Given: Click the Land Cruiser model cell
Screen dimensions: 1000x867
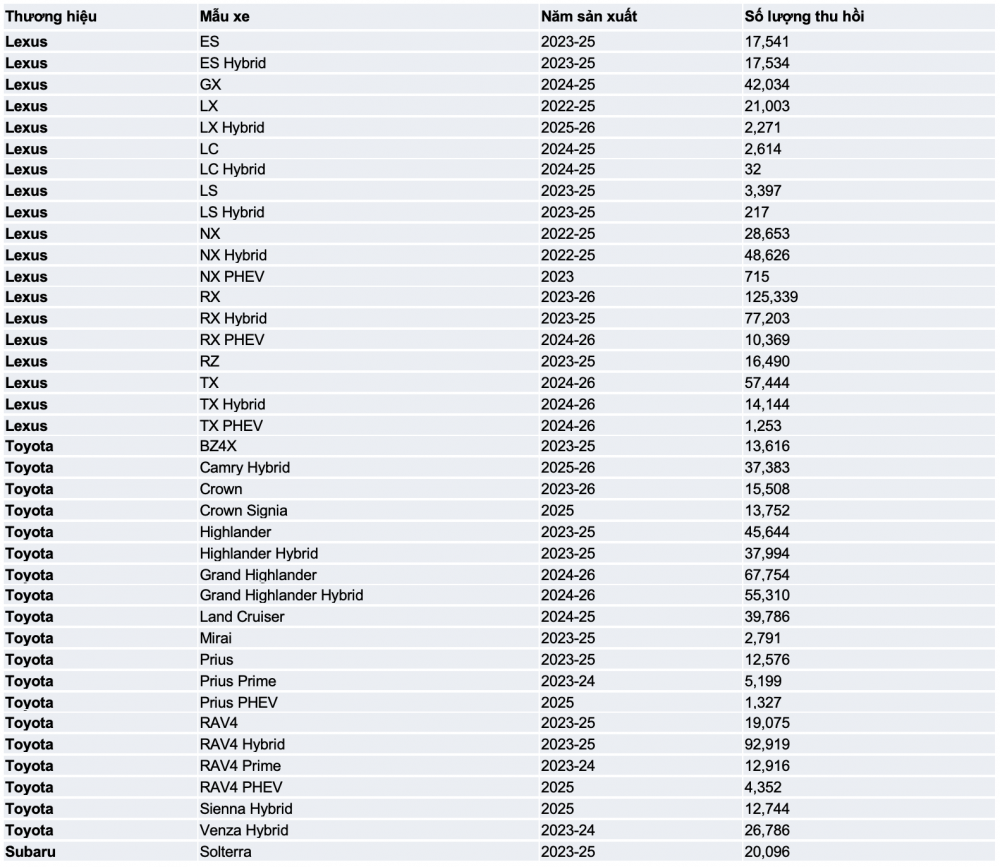Looking at the screenshot, I should 242,617.
